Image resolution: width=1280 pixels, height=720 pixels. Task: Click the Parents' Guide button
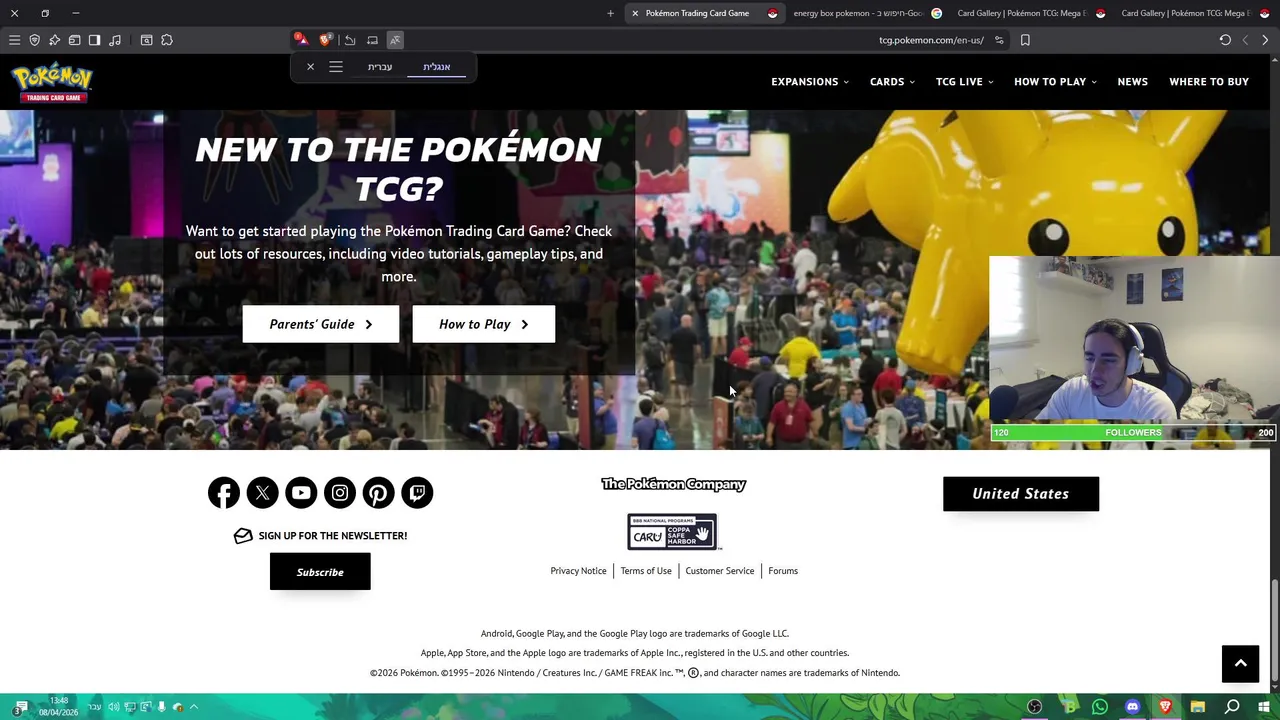[x=321, y=324]
